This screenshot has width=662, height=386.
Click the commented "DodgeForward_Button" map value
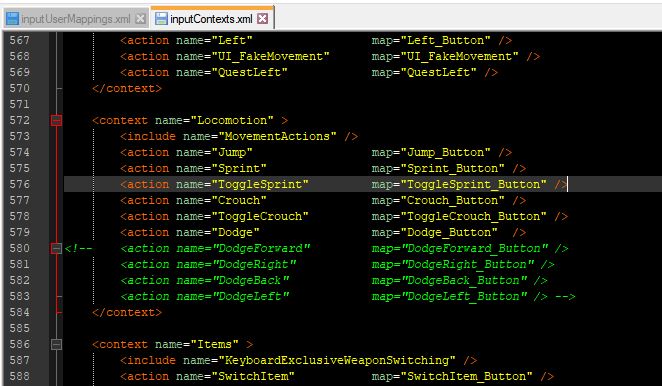click(475, 248)
